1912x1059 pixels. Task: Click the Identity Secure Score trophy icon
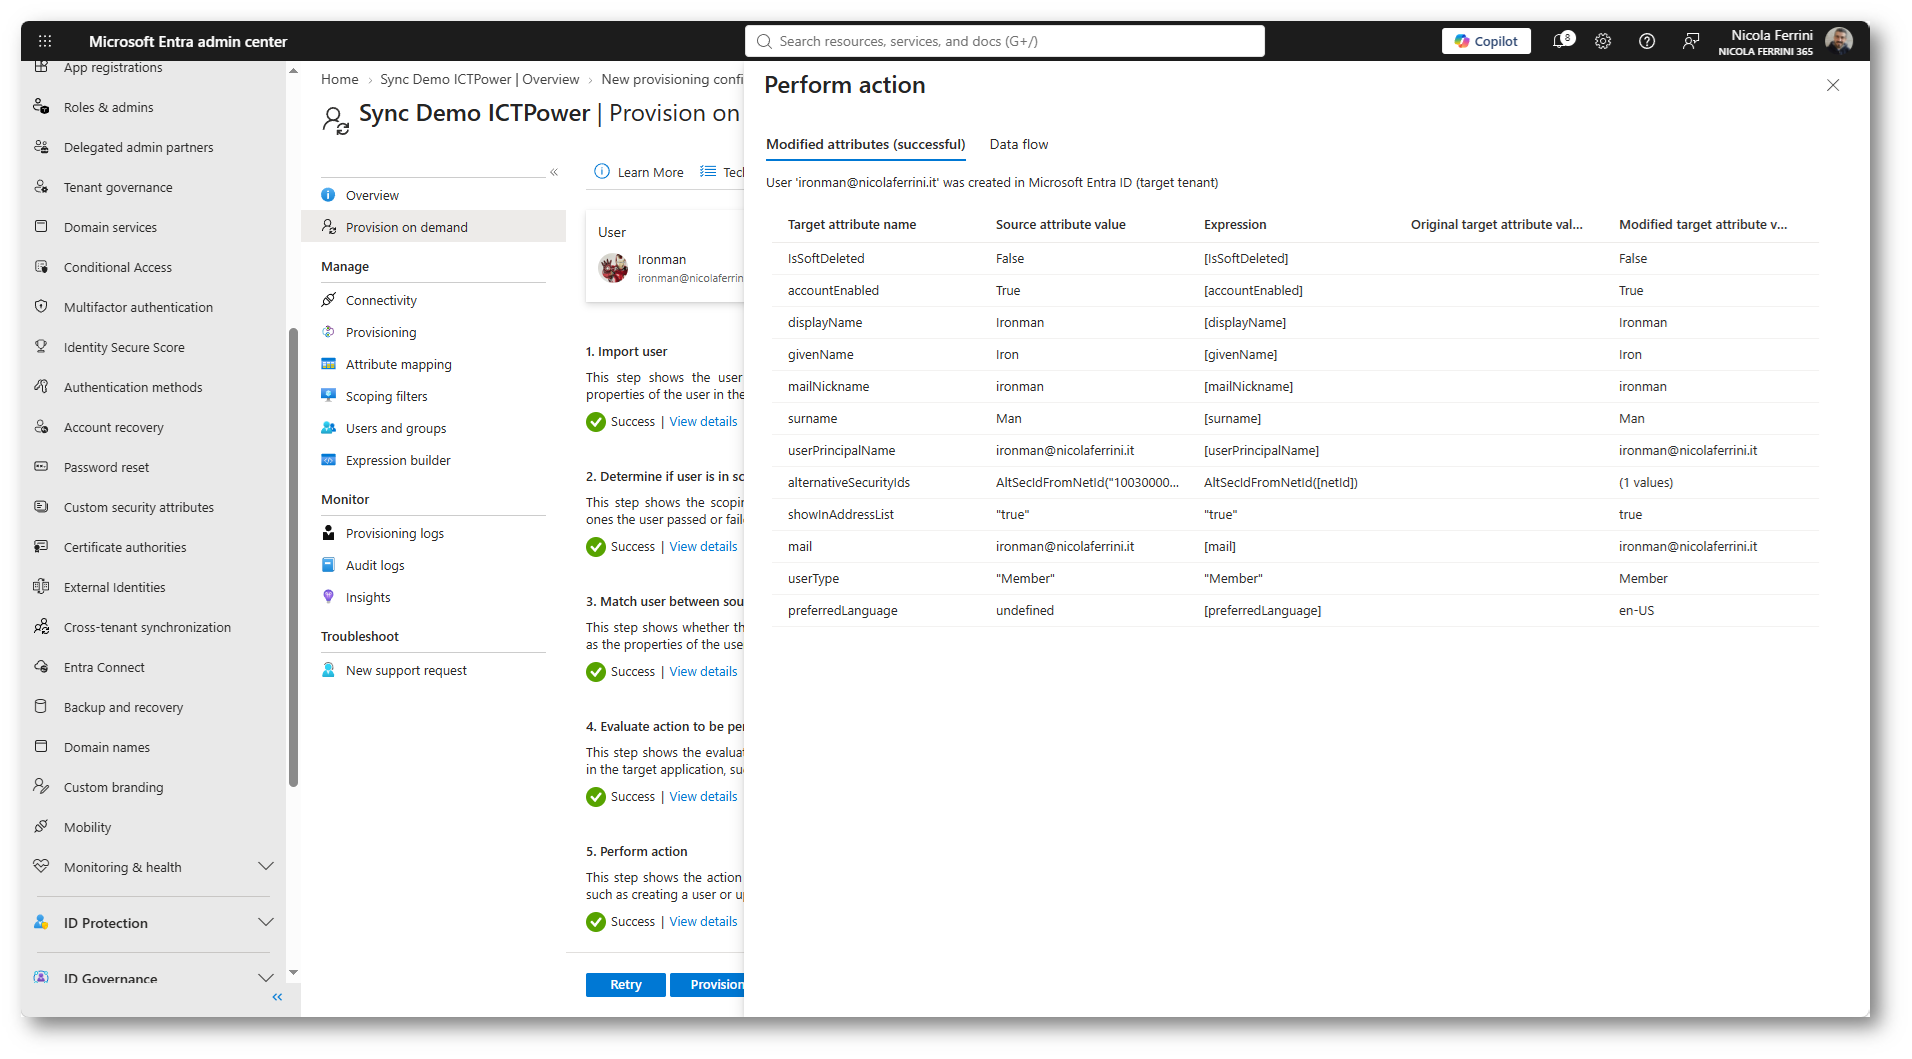click(x=41, y=347)
